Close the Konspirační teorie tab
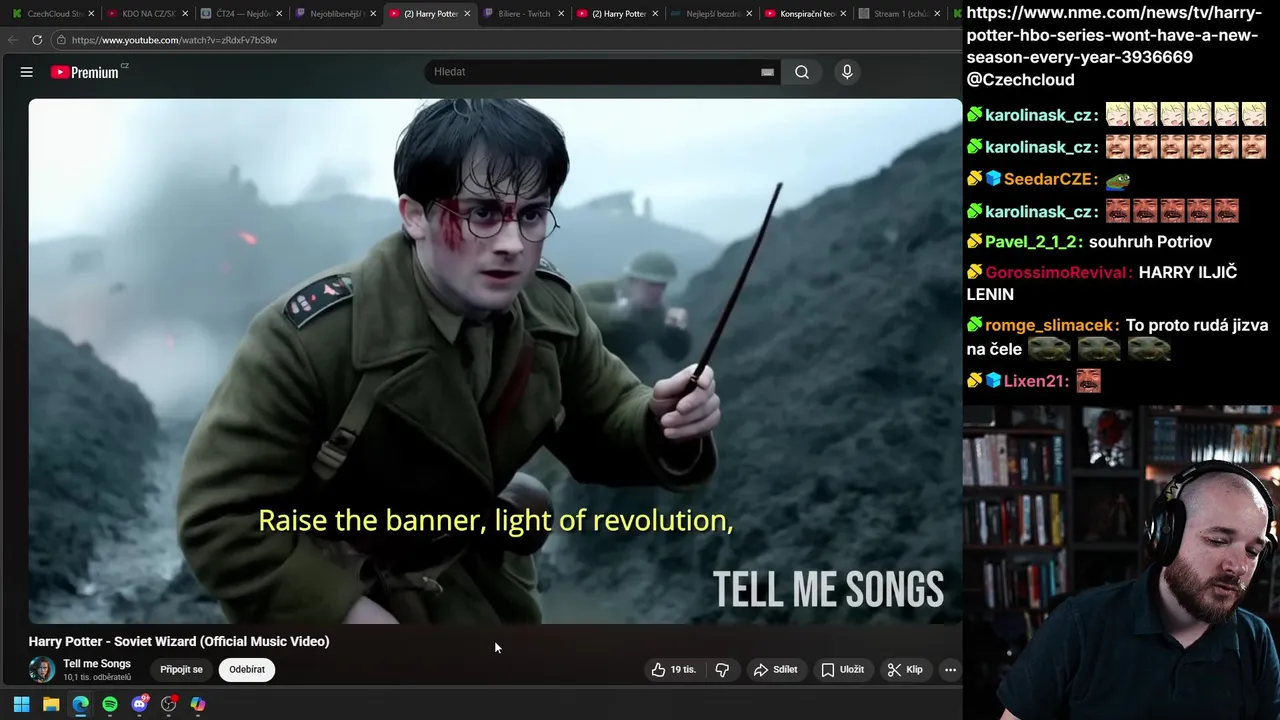Image resolution: width=1280 pixels, height=720 pixels. tap(843, 14)
